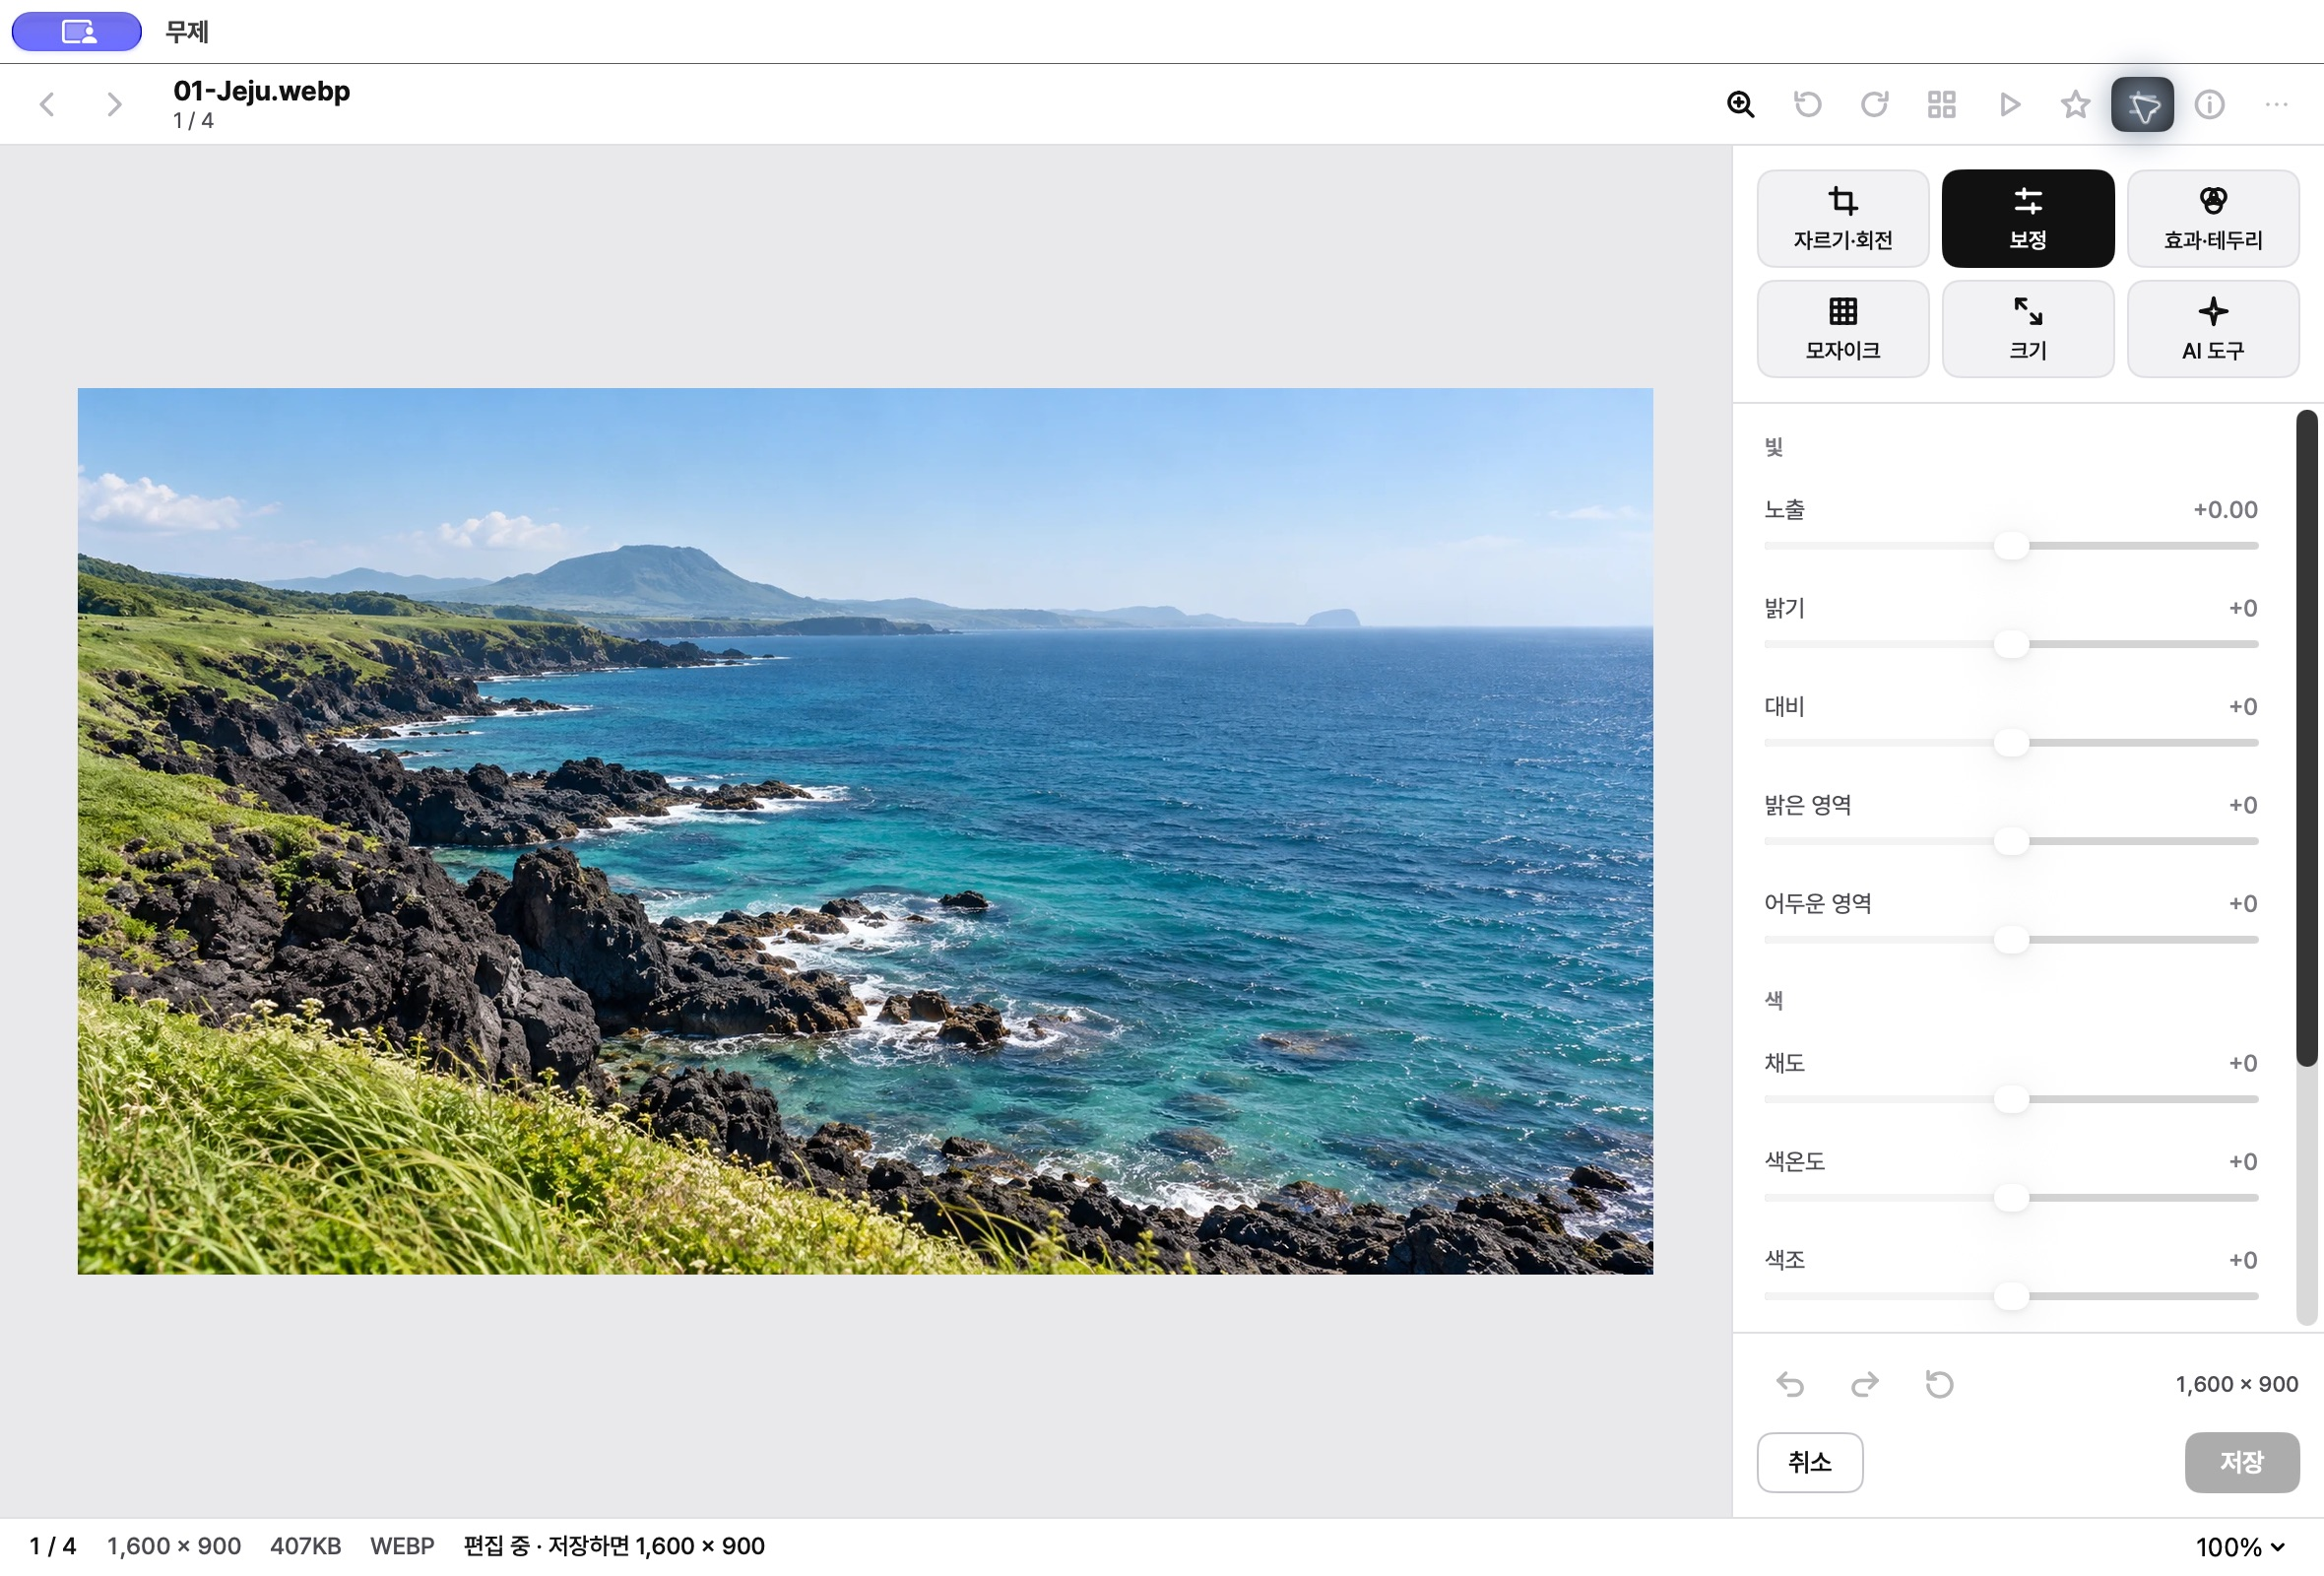Click the 채도 saturation slider handle
The height and width of the screenshot is (1576, 2324).
point(2011,1099)
